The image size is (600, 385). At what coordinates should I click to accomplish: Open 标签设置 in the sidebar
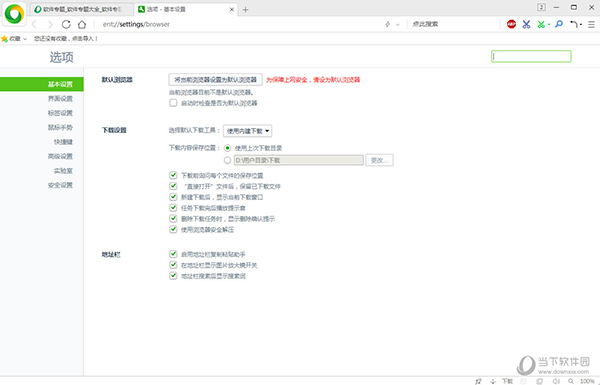pyautogui.click(x=60, y=113)
